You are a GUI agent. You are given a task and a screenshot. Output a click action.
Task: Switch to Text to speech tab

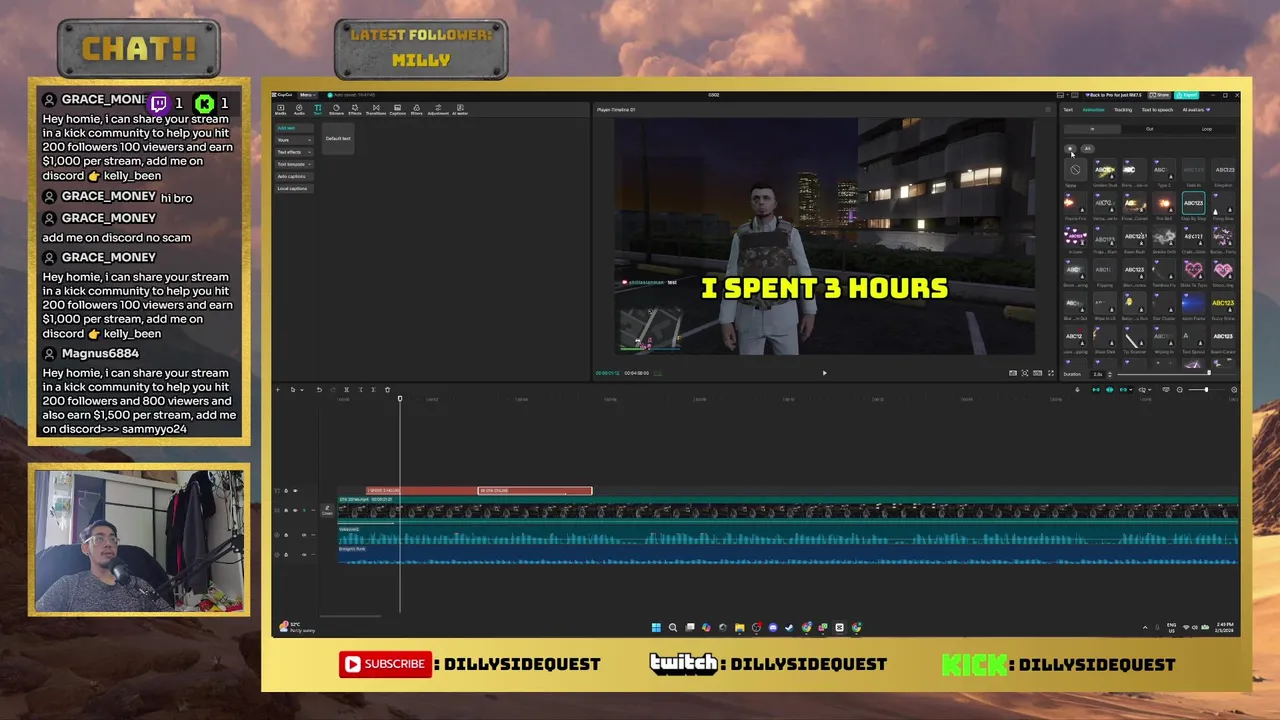1157,110
